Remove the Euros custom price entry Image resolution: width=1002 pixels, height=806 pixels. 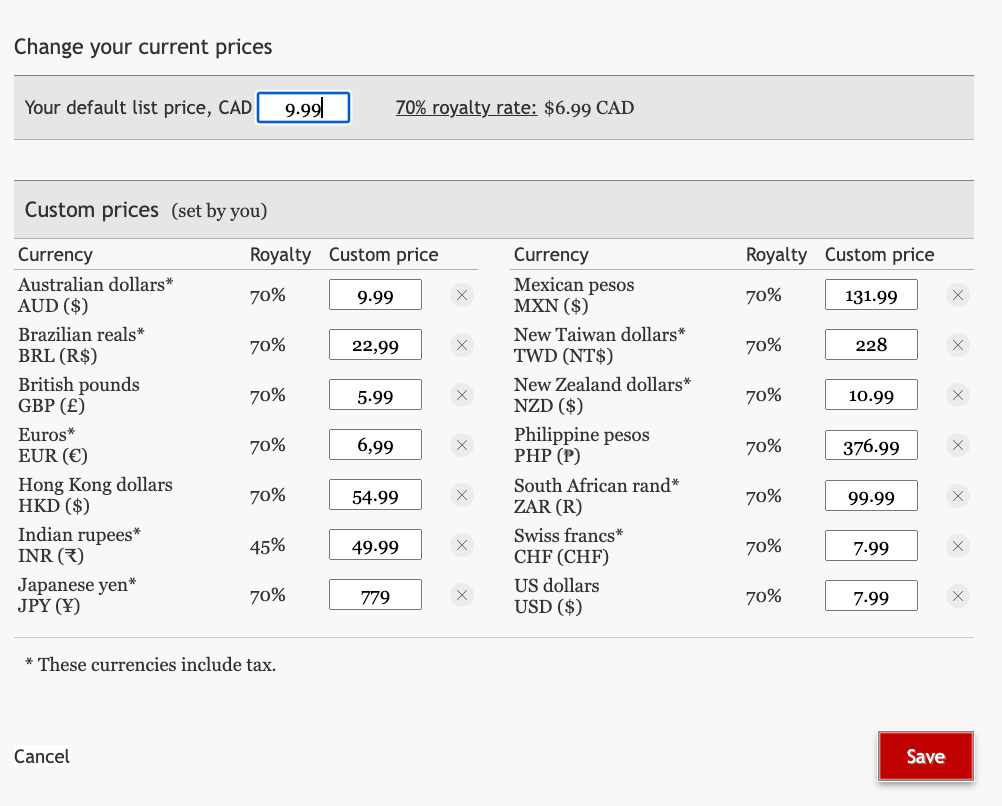point(461,445)
